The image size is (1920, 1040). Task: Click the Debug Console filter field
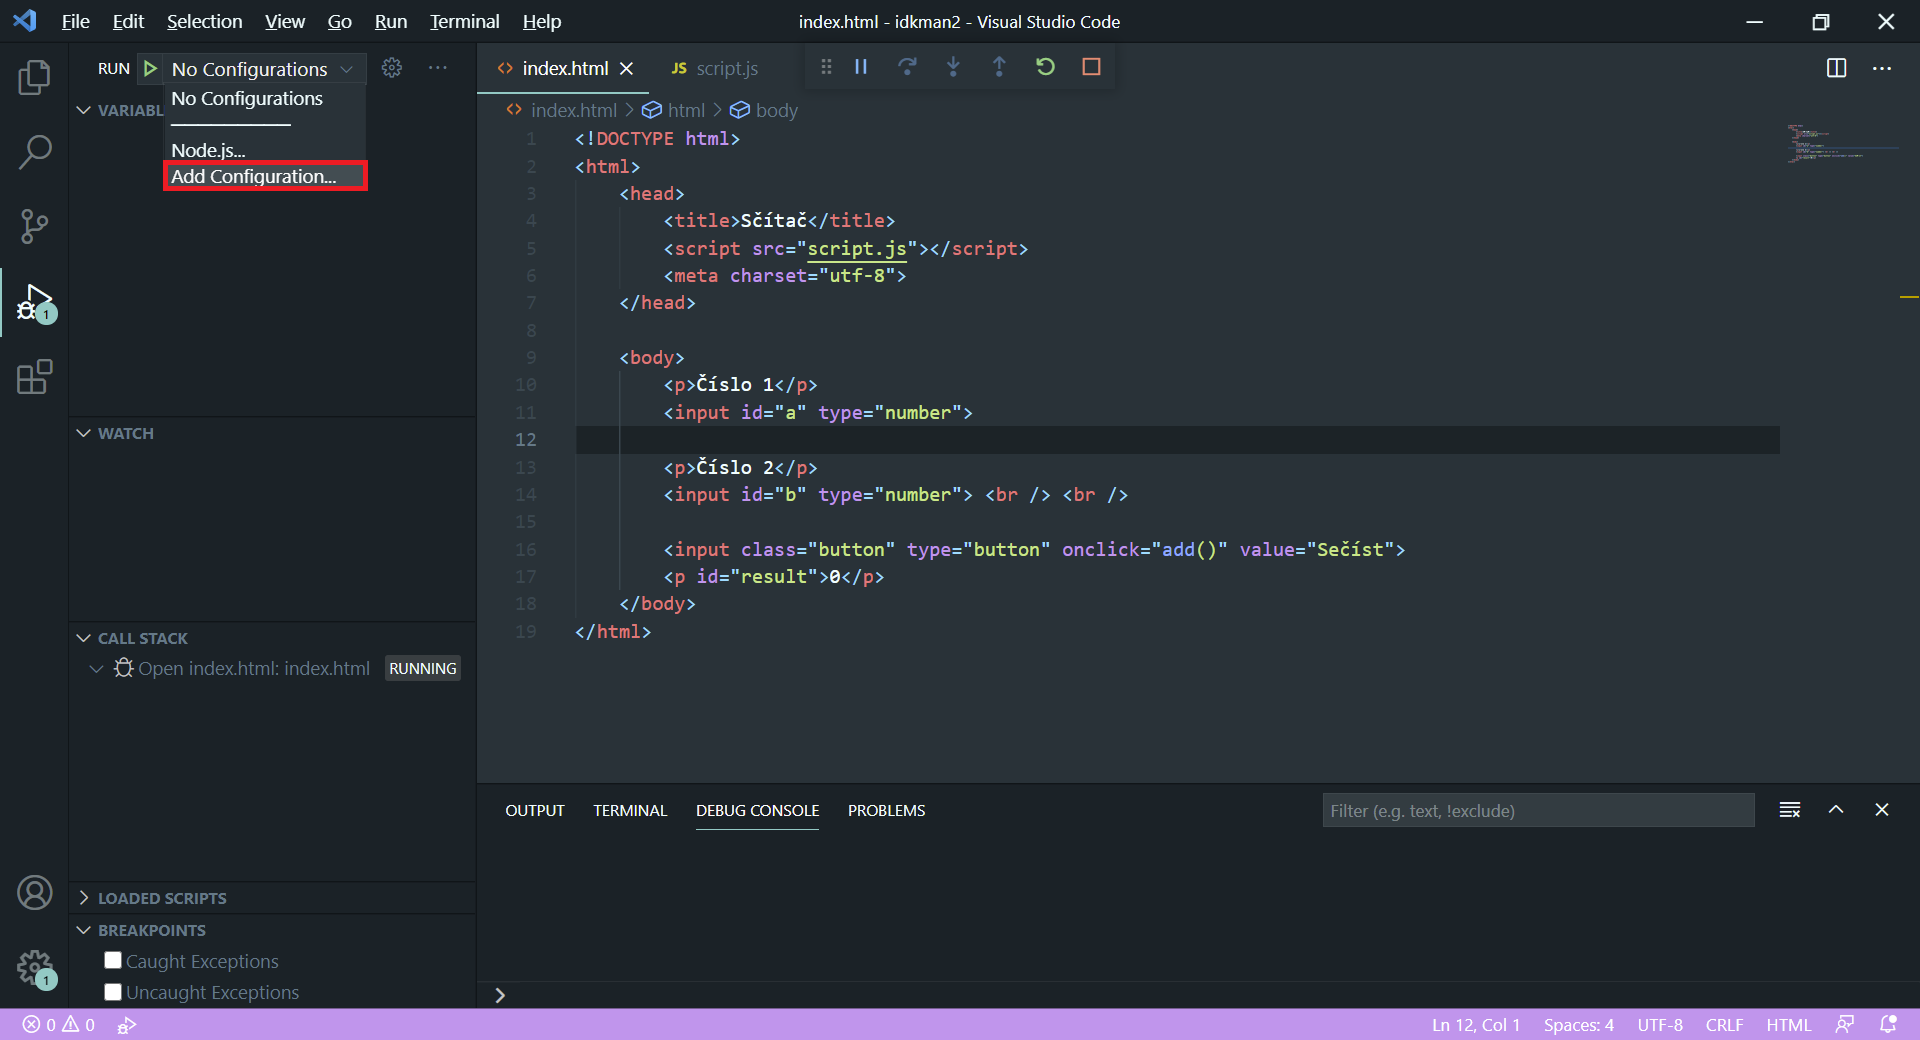(x=1537, y=810)
